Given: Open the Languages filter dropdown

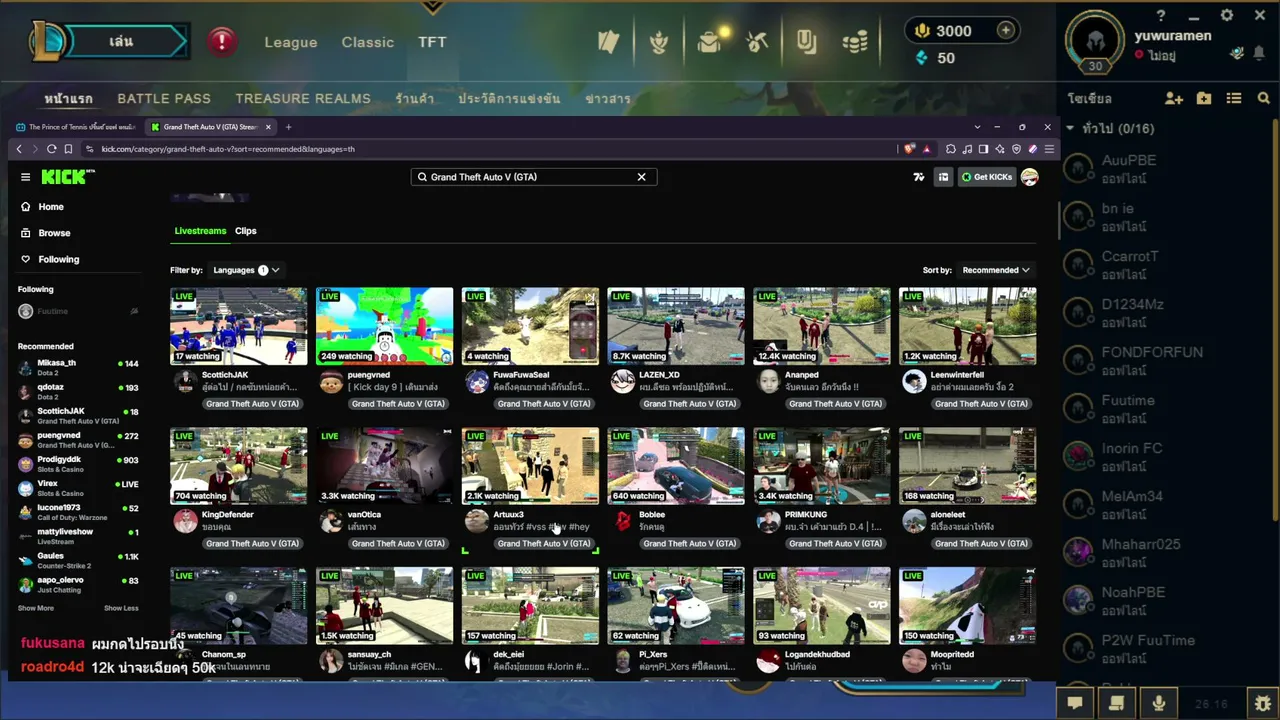Looking at the screenshot, I should click(245, 270).
